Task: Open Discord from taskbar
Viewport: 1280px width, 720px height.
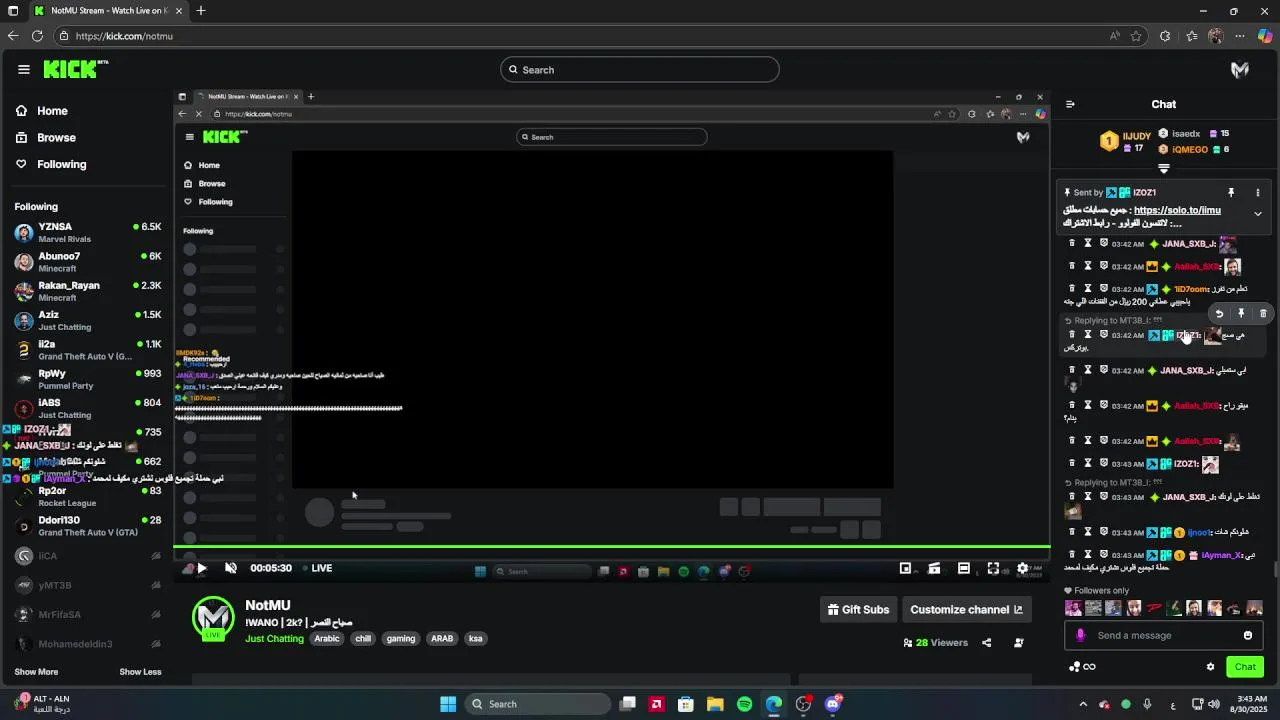Action: click(x=833, y=704)
